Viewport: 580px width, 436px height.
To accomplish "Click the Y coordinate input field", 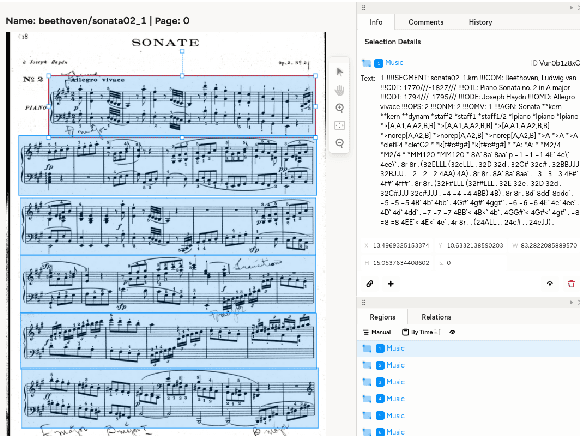I will click(x=470, y=246).
